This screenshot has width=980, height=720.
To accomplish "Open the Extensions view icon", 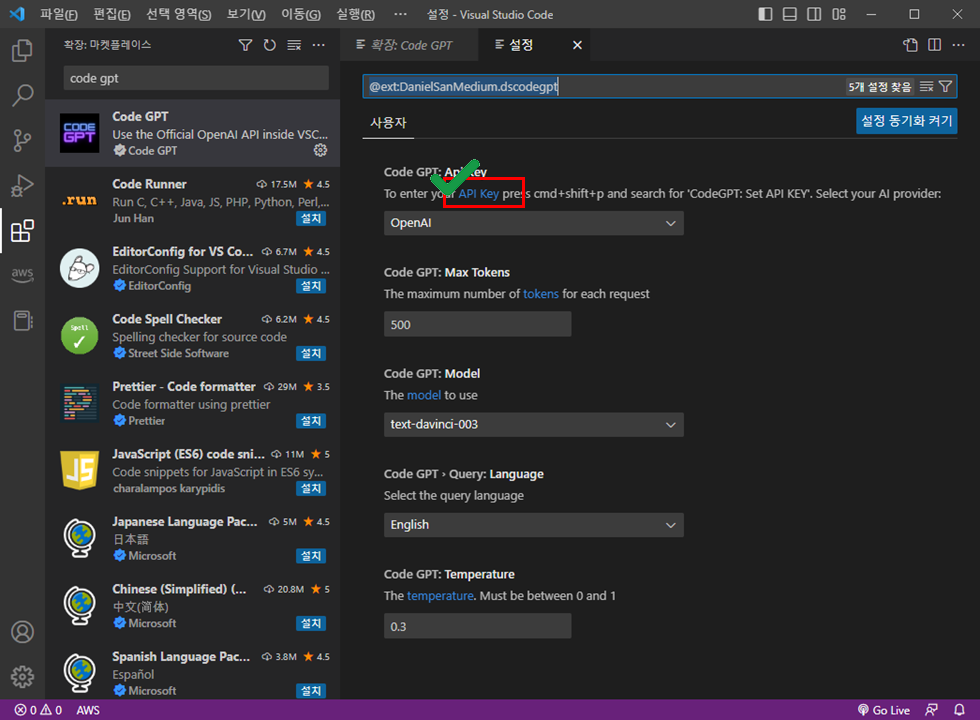I will click(x=22, y=231).
